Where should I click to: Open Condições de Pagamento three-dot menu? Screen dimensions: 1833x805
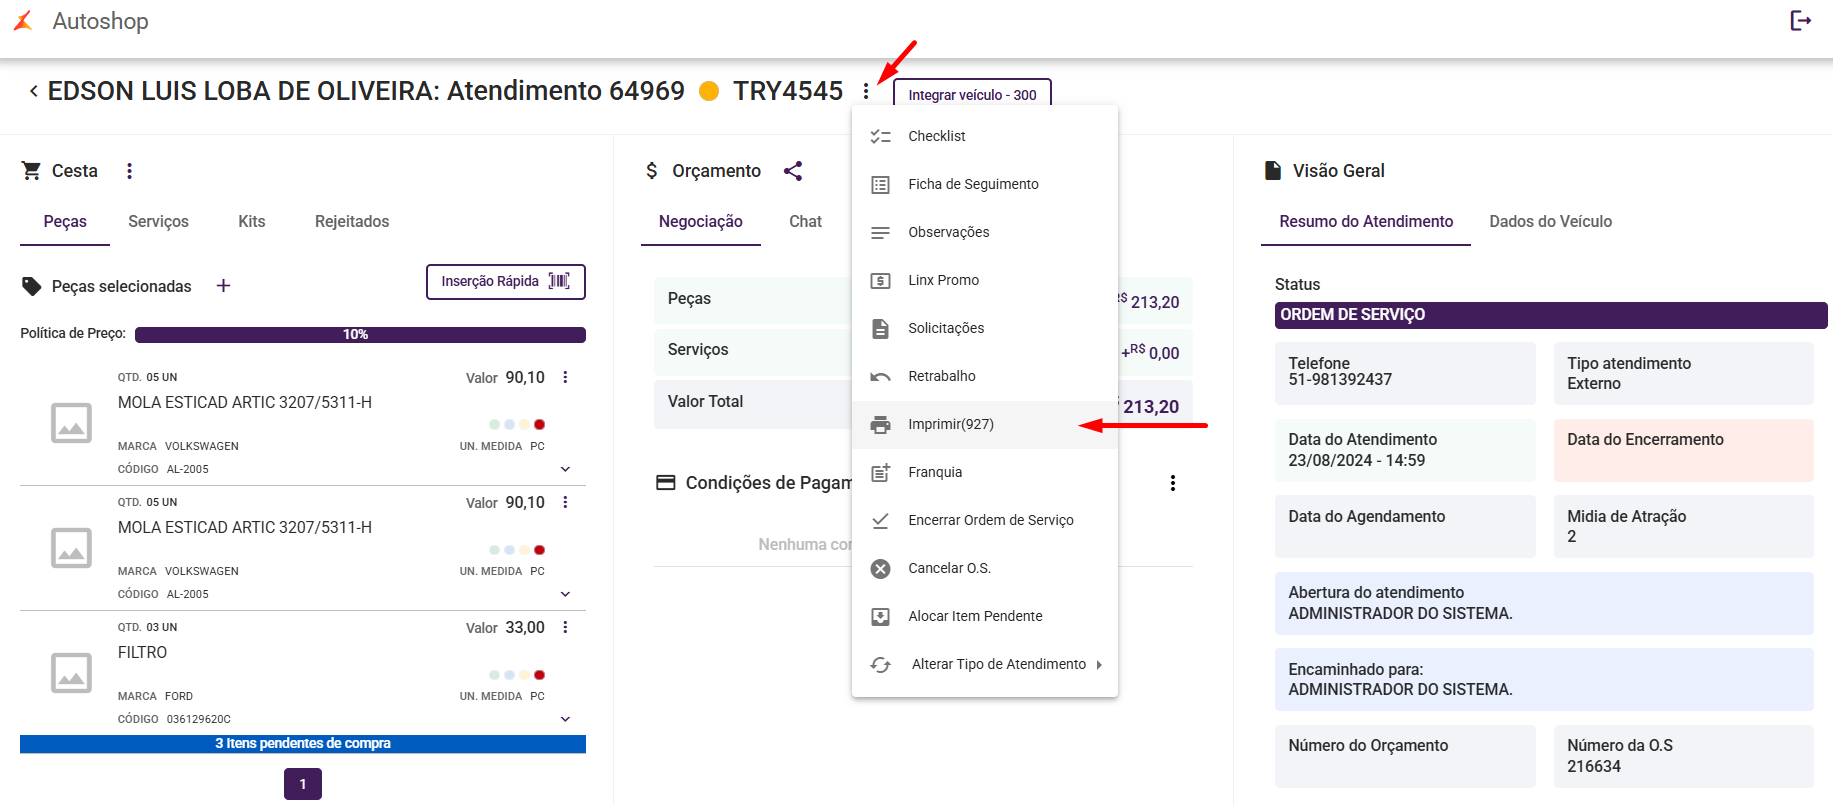point(1172,483)
